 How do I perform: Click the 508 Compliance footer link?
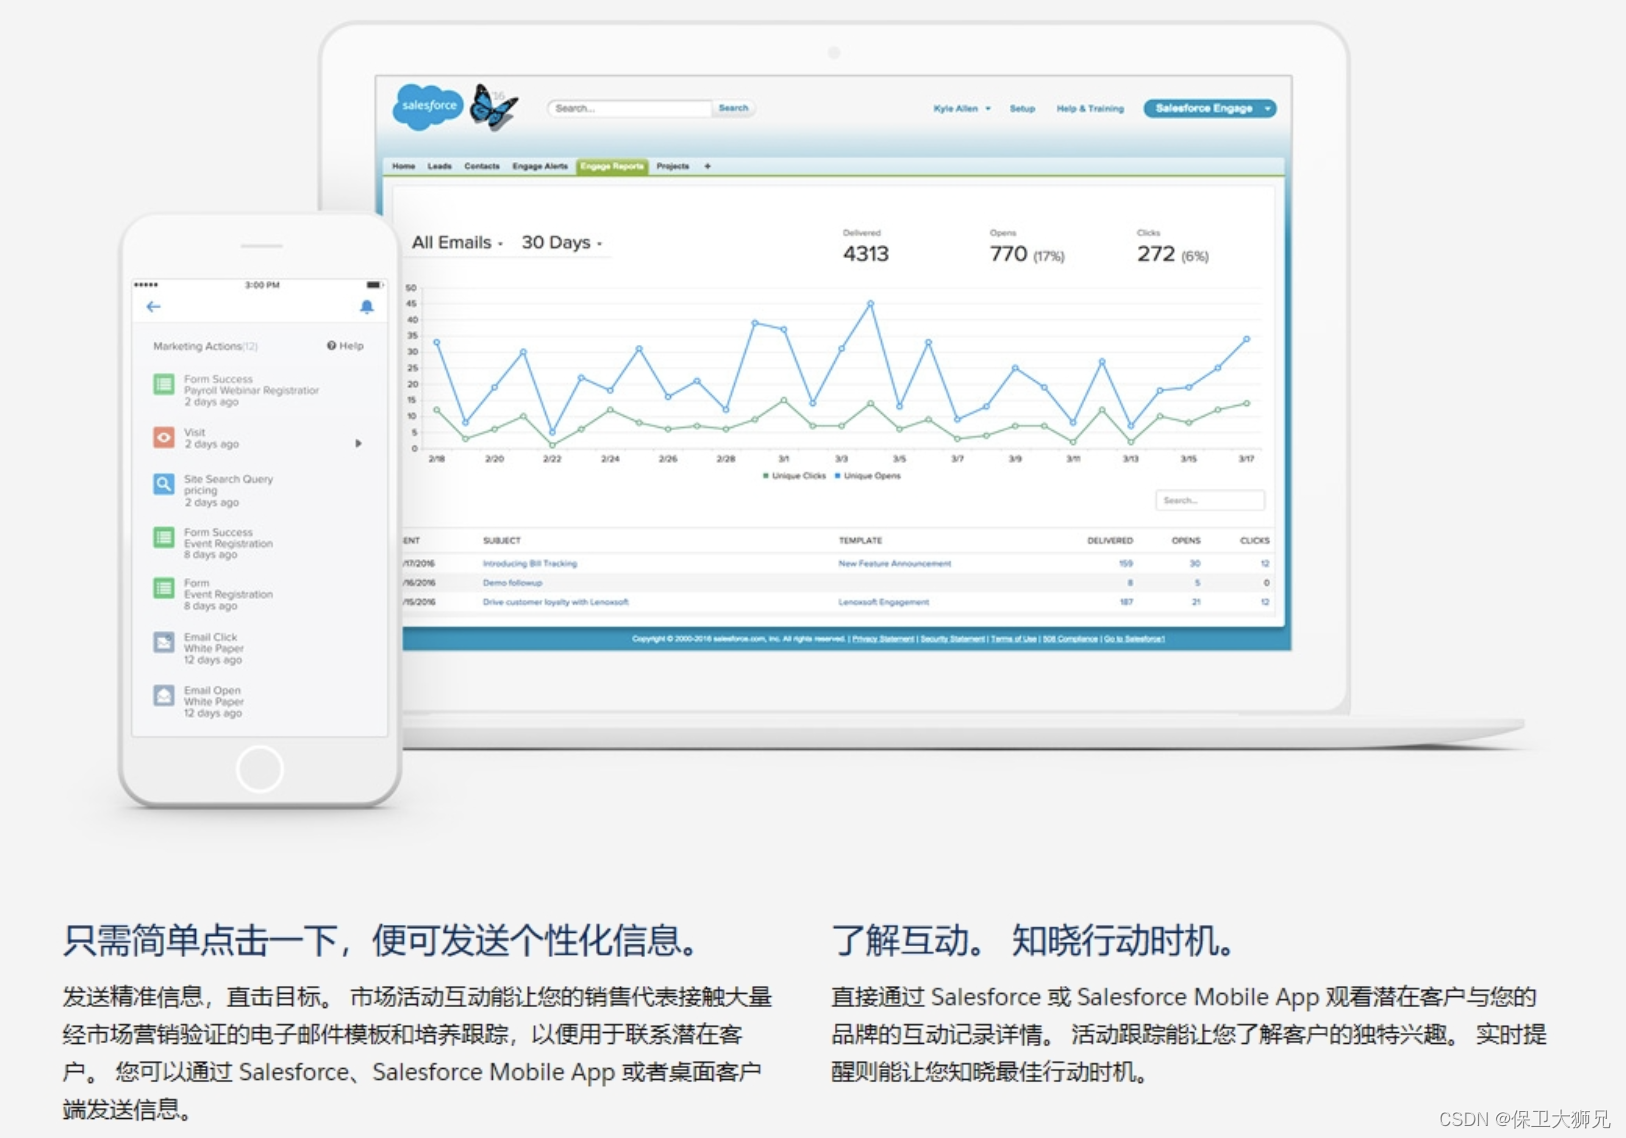[1071, 638]
